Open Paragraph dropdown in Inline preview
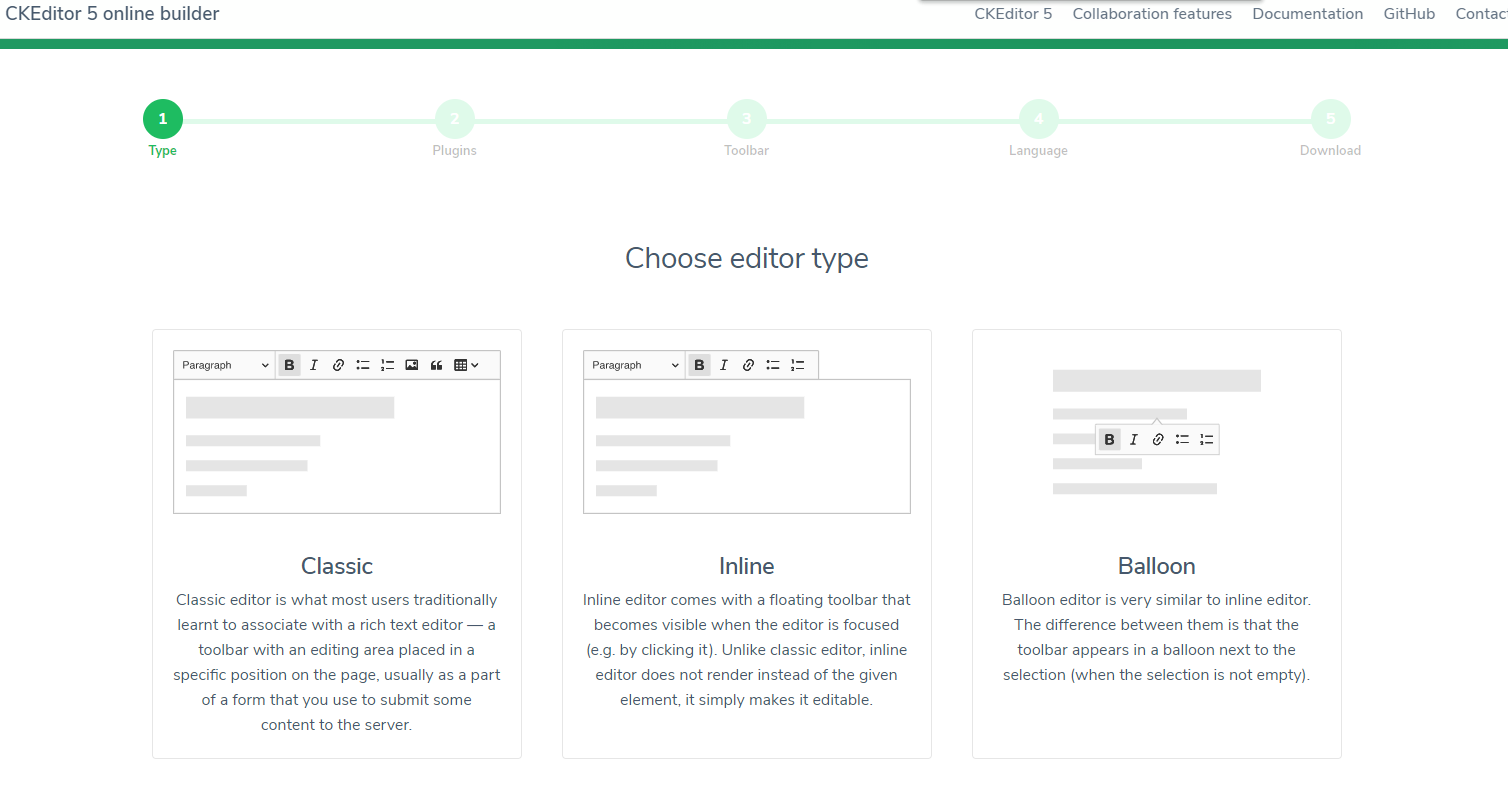Image resolution: width=1508 pixels, height=800 pixels. [x=635, y=365]
